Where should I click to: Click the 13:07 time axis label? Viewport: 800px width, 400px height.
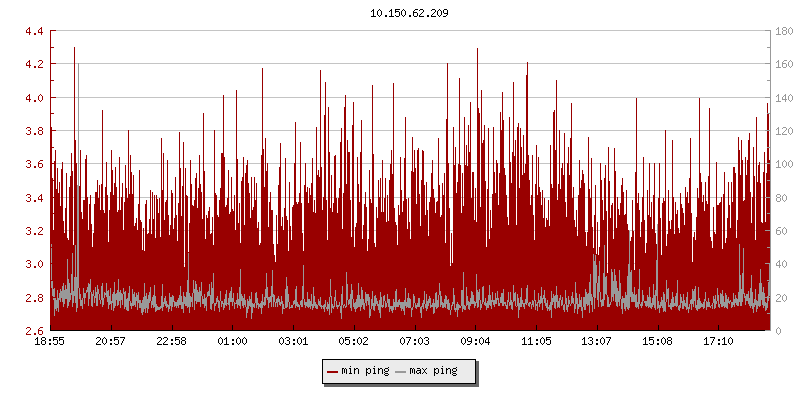pyautogui.click(x=597, y=342)
